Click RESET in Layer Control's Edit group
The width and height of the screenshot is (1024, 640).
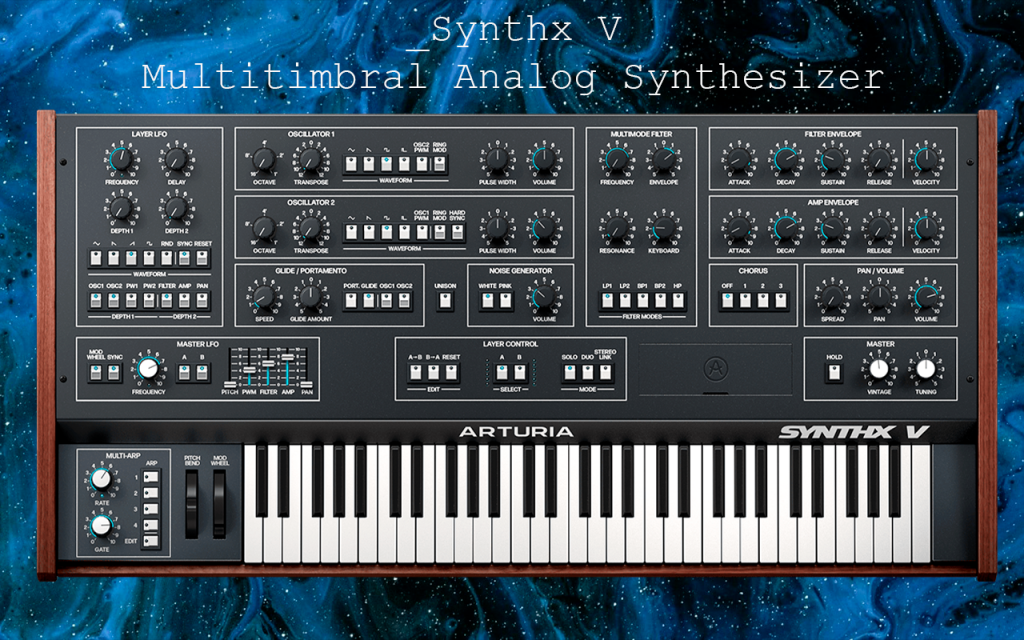[x=451, y=373]
